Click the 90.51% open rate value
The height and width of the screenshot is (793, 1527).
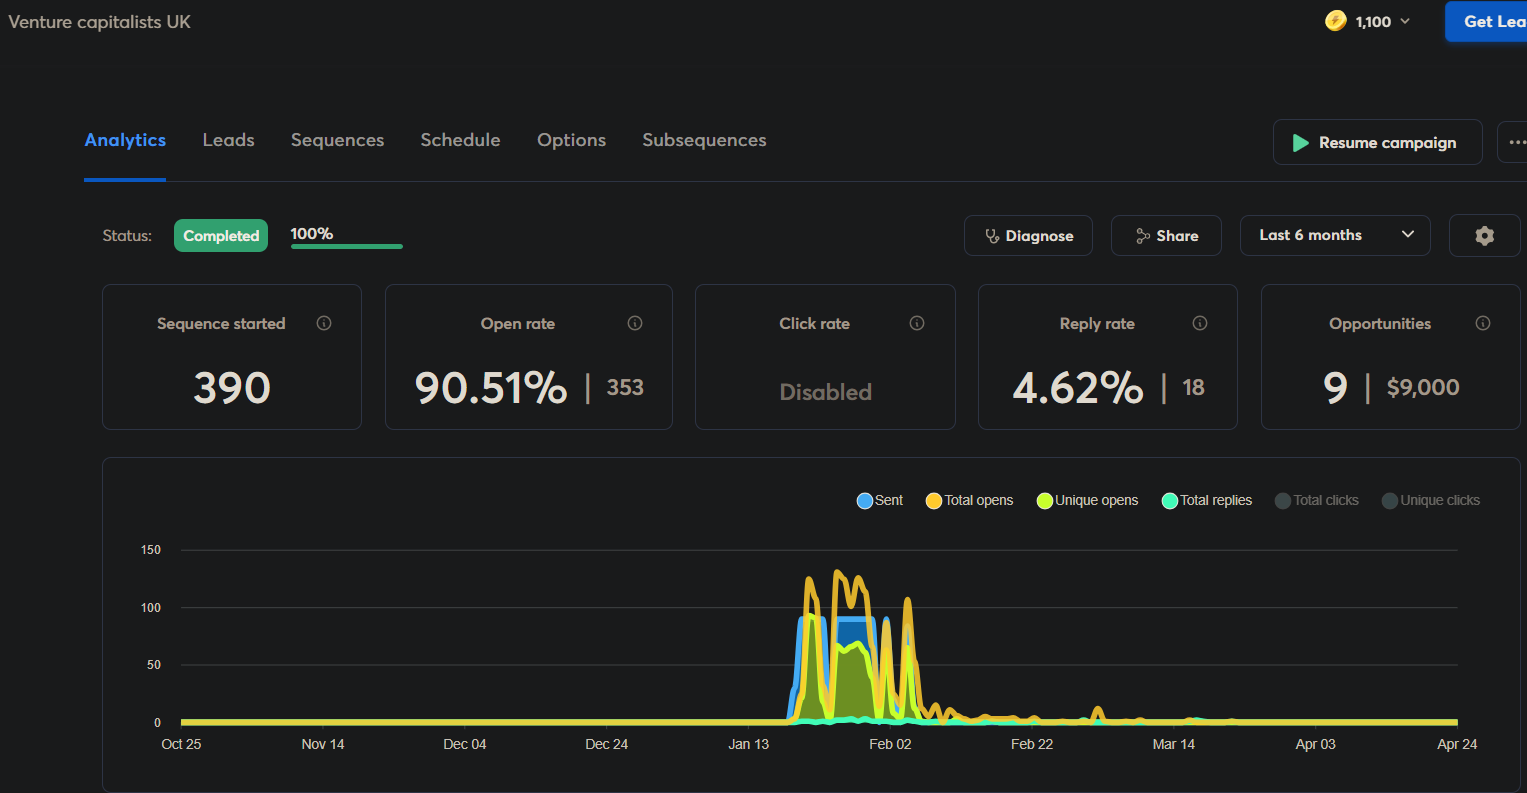click(x=491, y=388)
